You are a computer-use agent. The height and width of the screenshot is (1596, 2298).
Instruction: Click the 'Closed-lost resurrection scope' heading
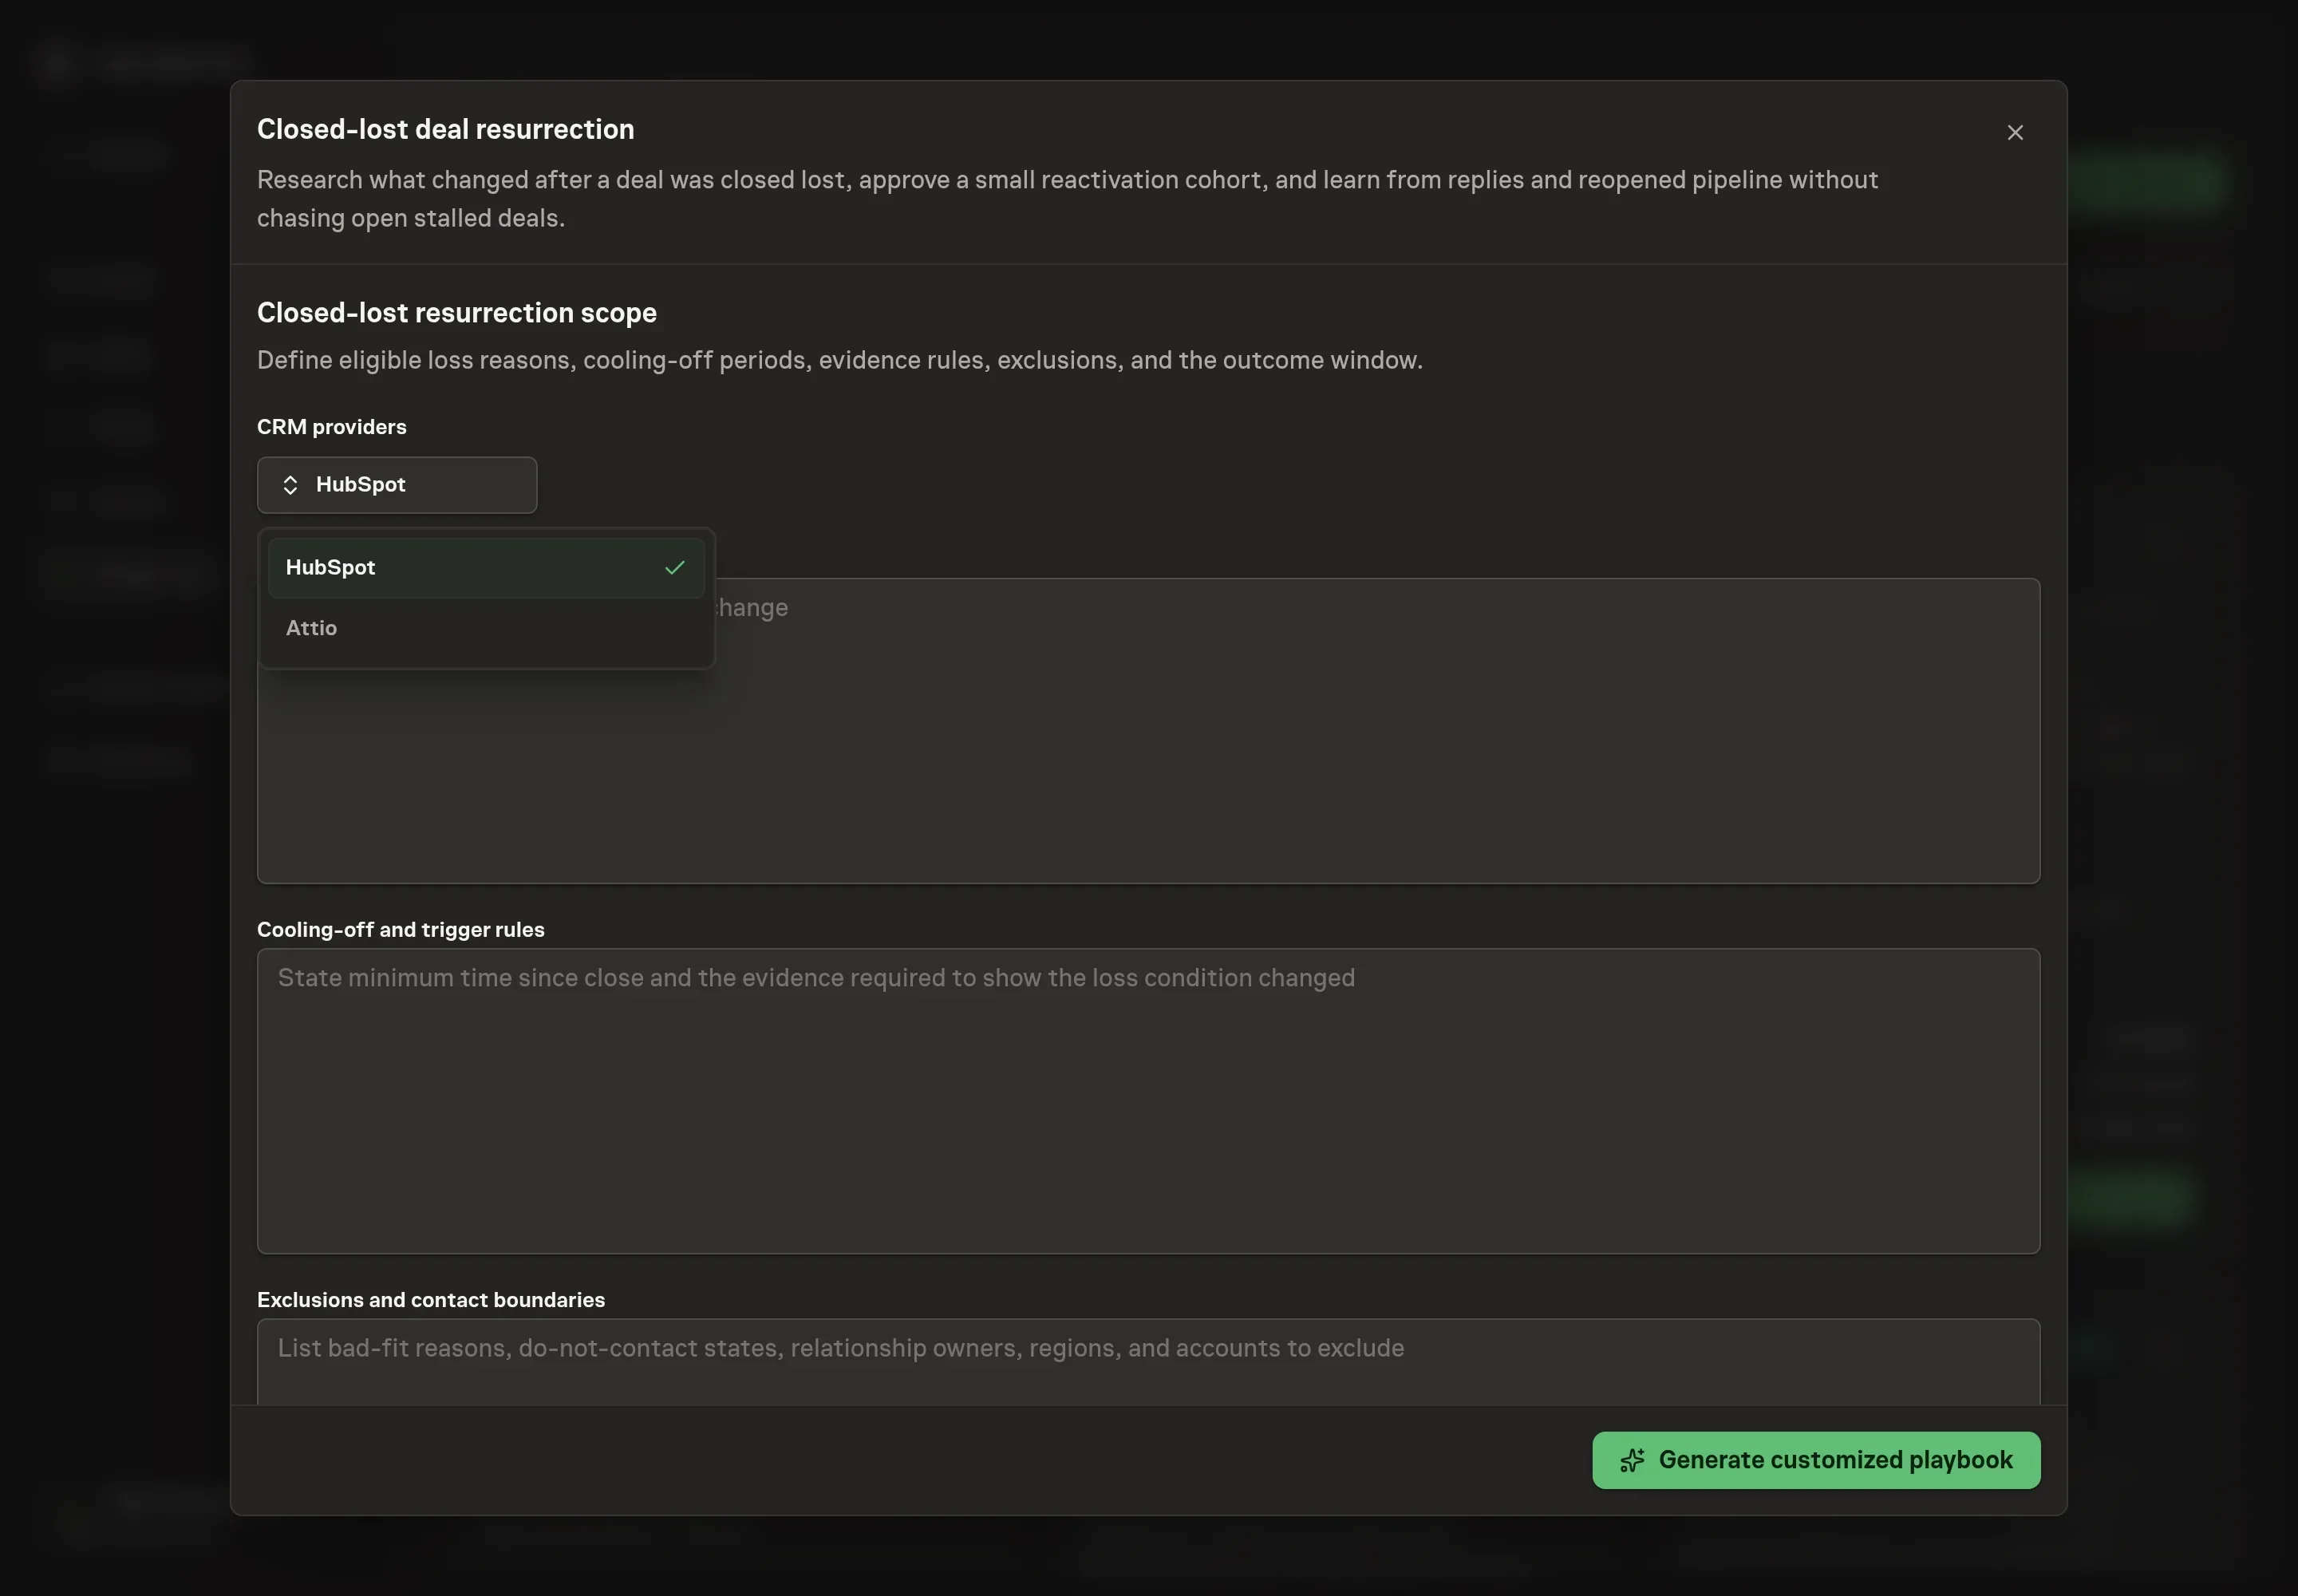point(457,313)
